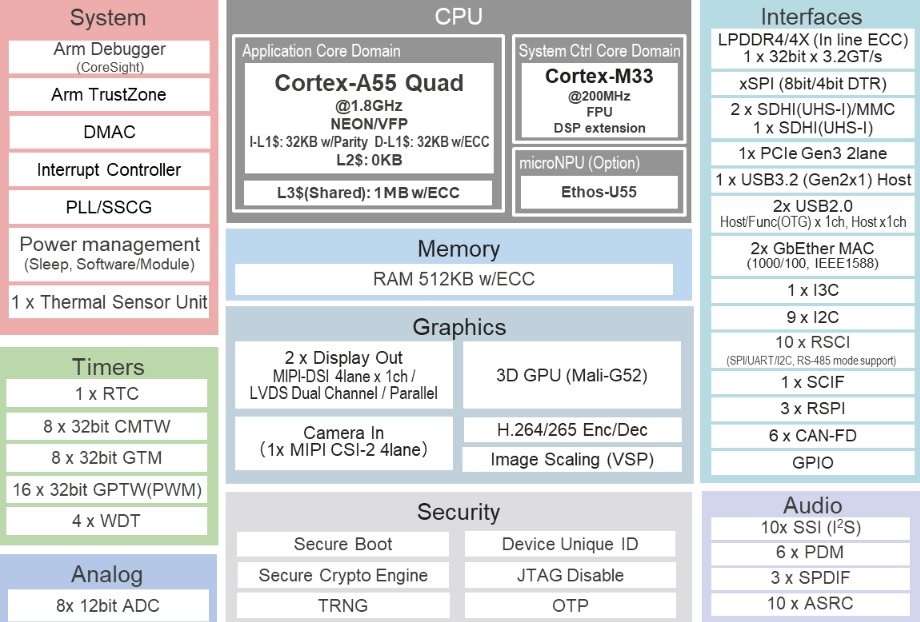Select the Power management block
The height and width of the screenshot is (622, 920).
(x=109, y=254)
